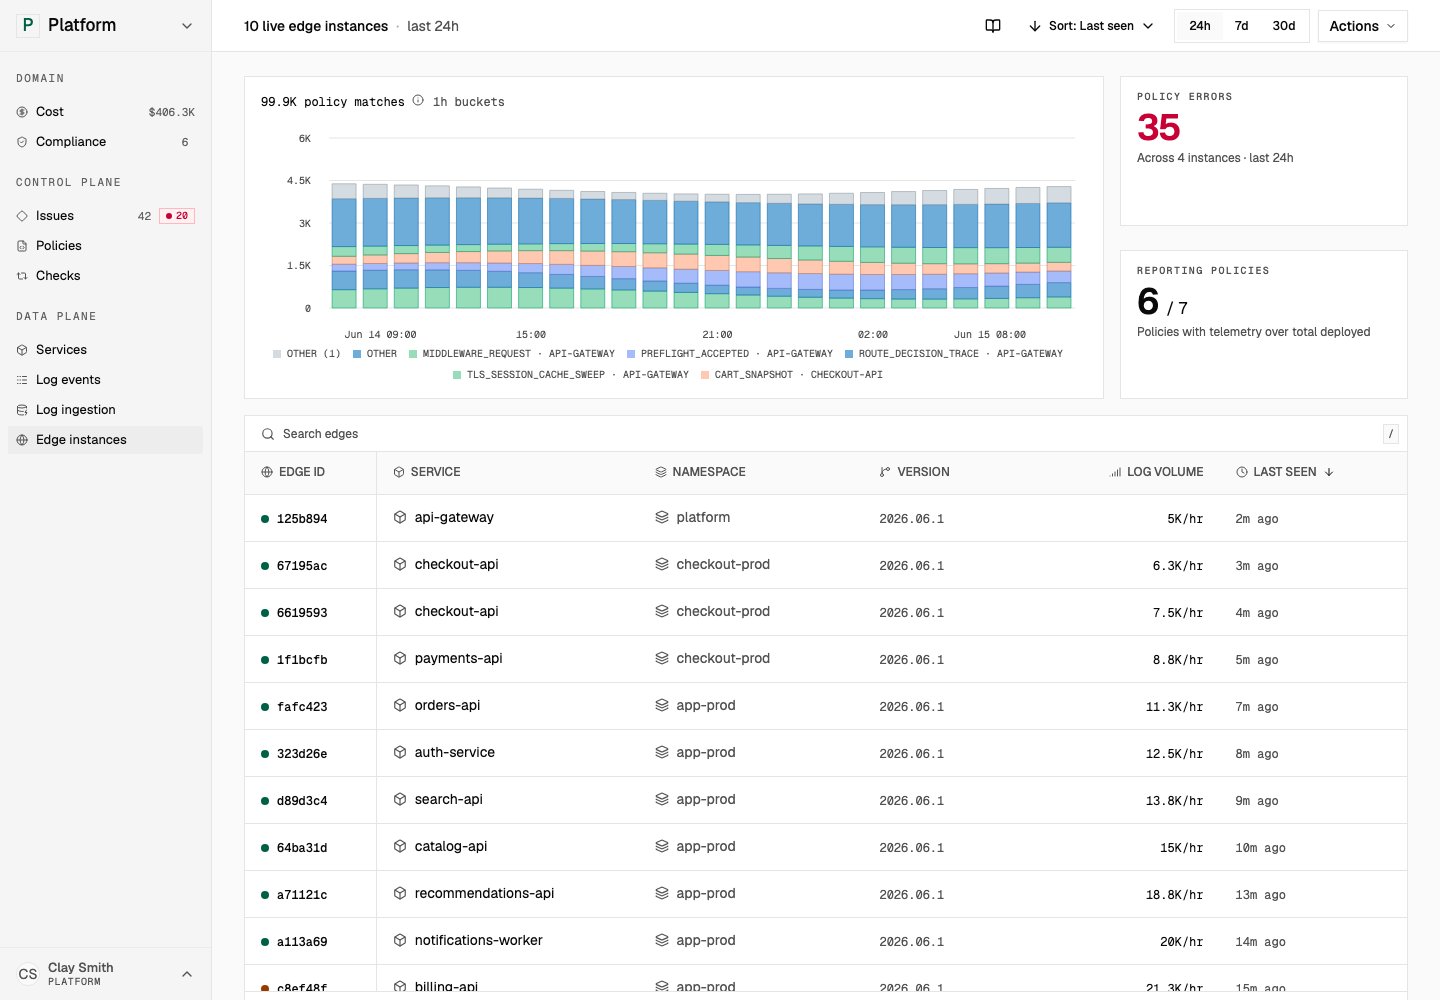Open the Policy Errors card

pyautogui.click(x=1264, y=151)
